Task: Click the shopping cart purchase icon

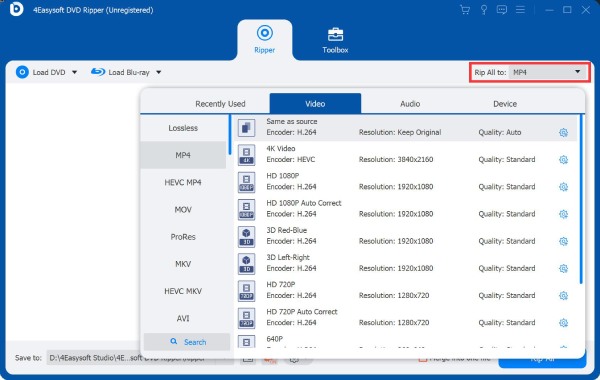Action: click(465, 10)
